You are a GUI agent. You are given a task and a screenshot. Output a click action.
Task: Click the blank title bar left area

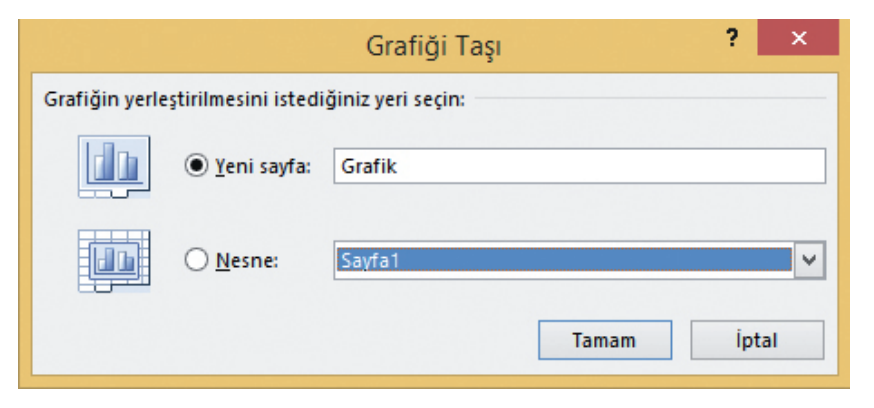tap(150, 45)
